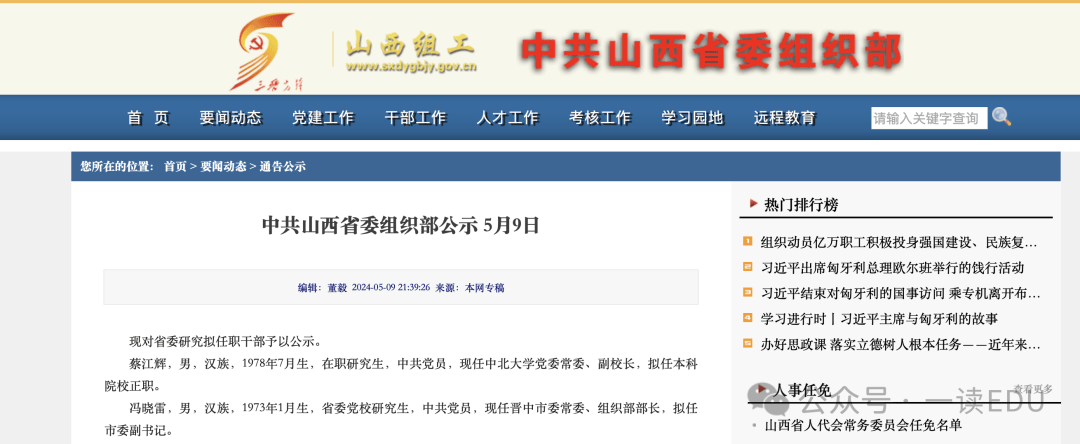Open the 要闻动态 navigation menu
Screen dimensions: 1080x444
[231, 118]
